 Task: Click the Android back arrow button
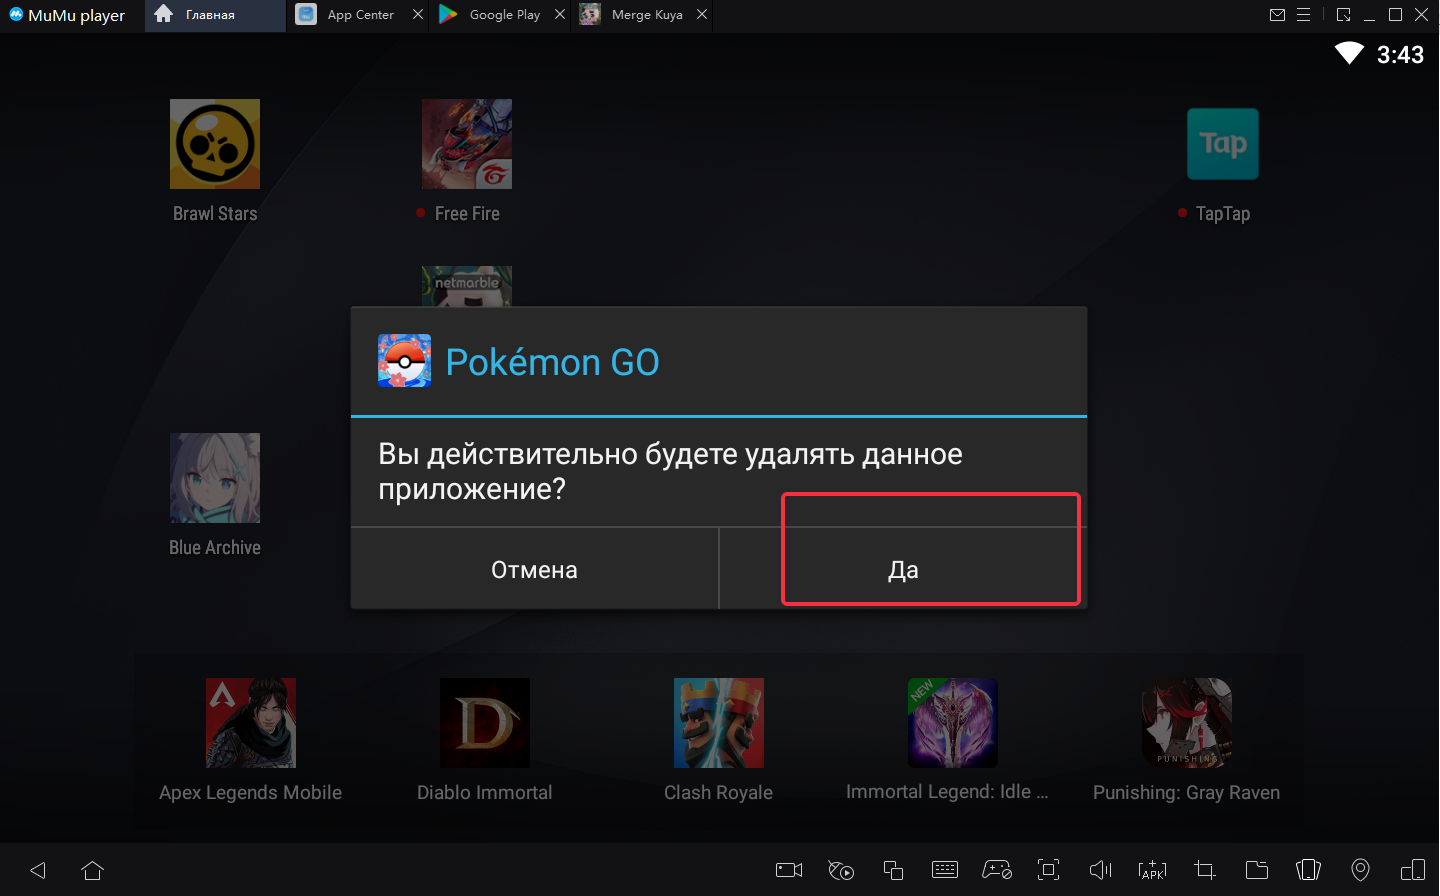(x=38, y=870)
